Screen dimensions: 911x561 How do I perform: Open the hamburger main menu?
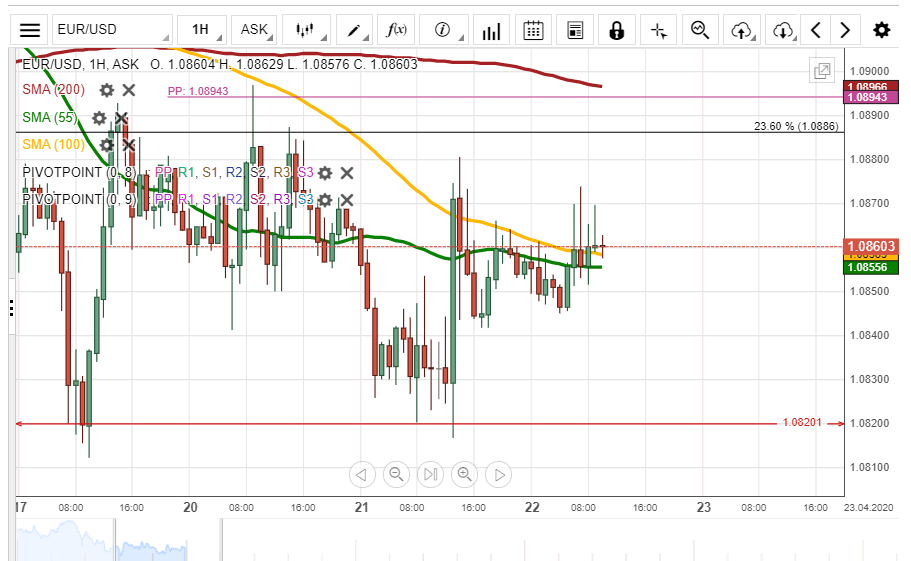31,30
